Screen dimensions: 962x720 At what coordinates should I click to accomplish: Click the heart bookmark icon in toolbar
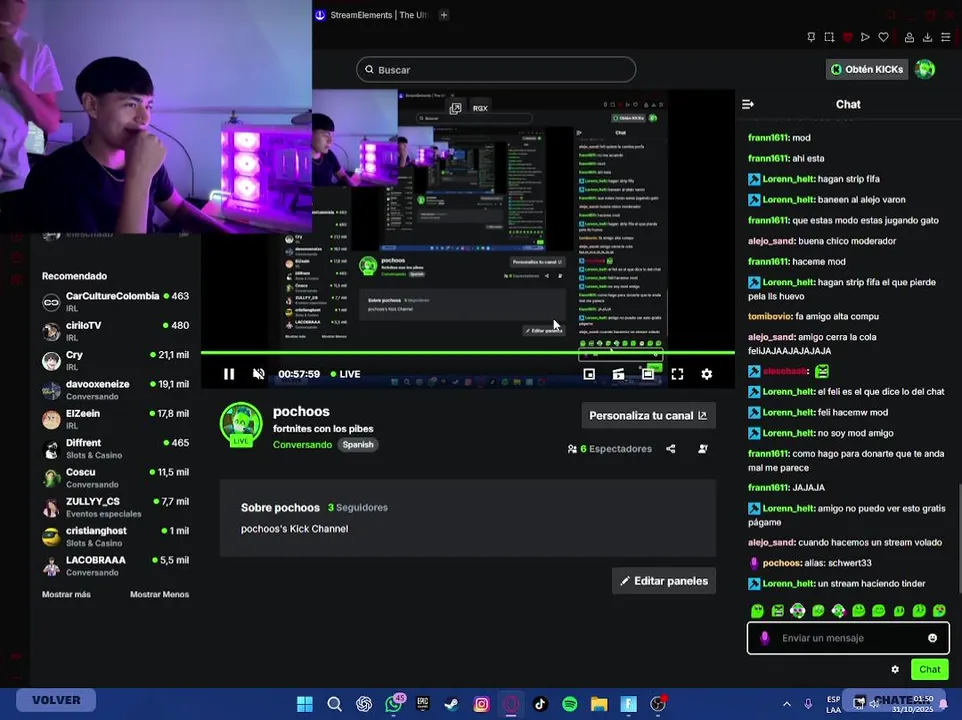pyautogui.click(x=883, y=37)
